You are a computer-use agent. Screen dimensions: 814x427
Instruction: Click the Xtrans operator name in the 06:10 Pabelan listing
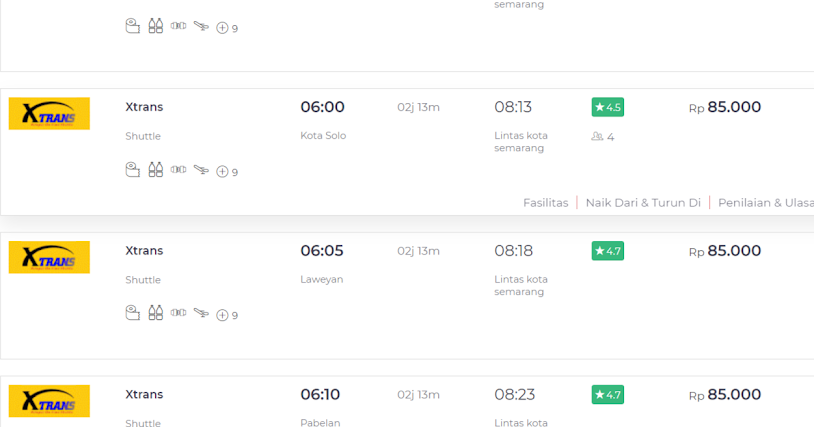click(144, 394)
